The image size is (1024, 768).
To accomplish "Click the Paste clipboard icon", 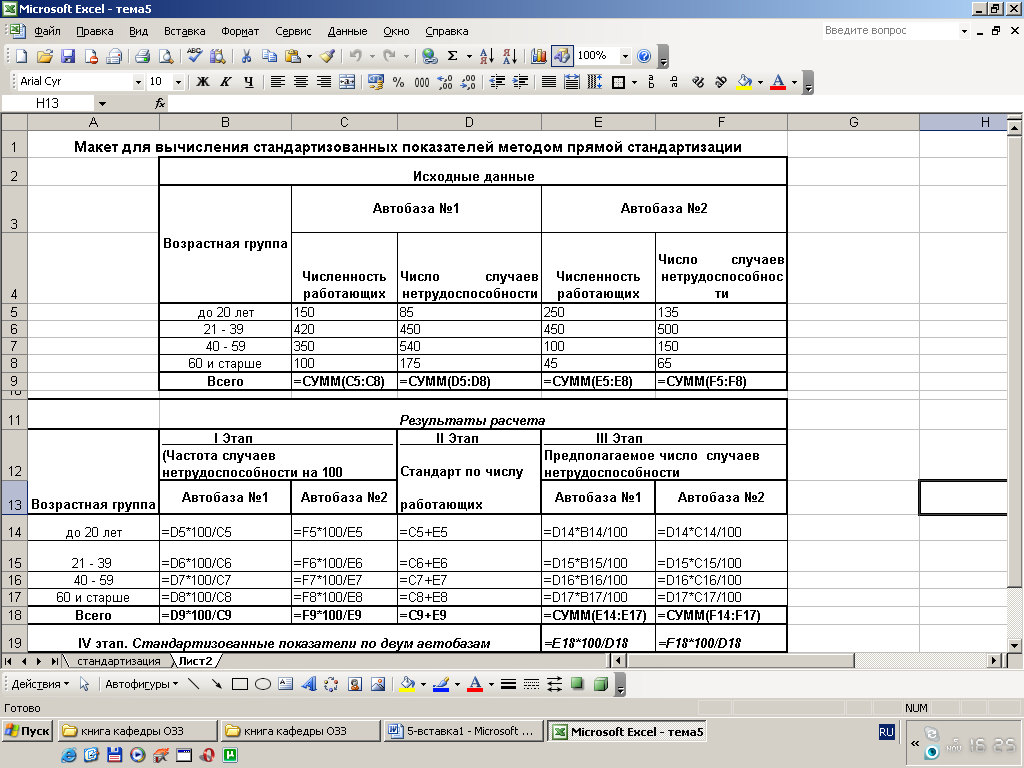I will click(293, 56).
